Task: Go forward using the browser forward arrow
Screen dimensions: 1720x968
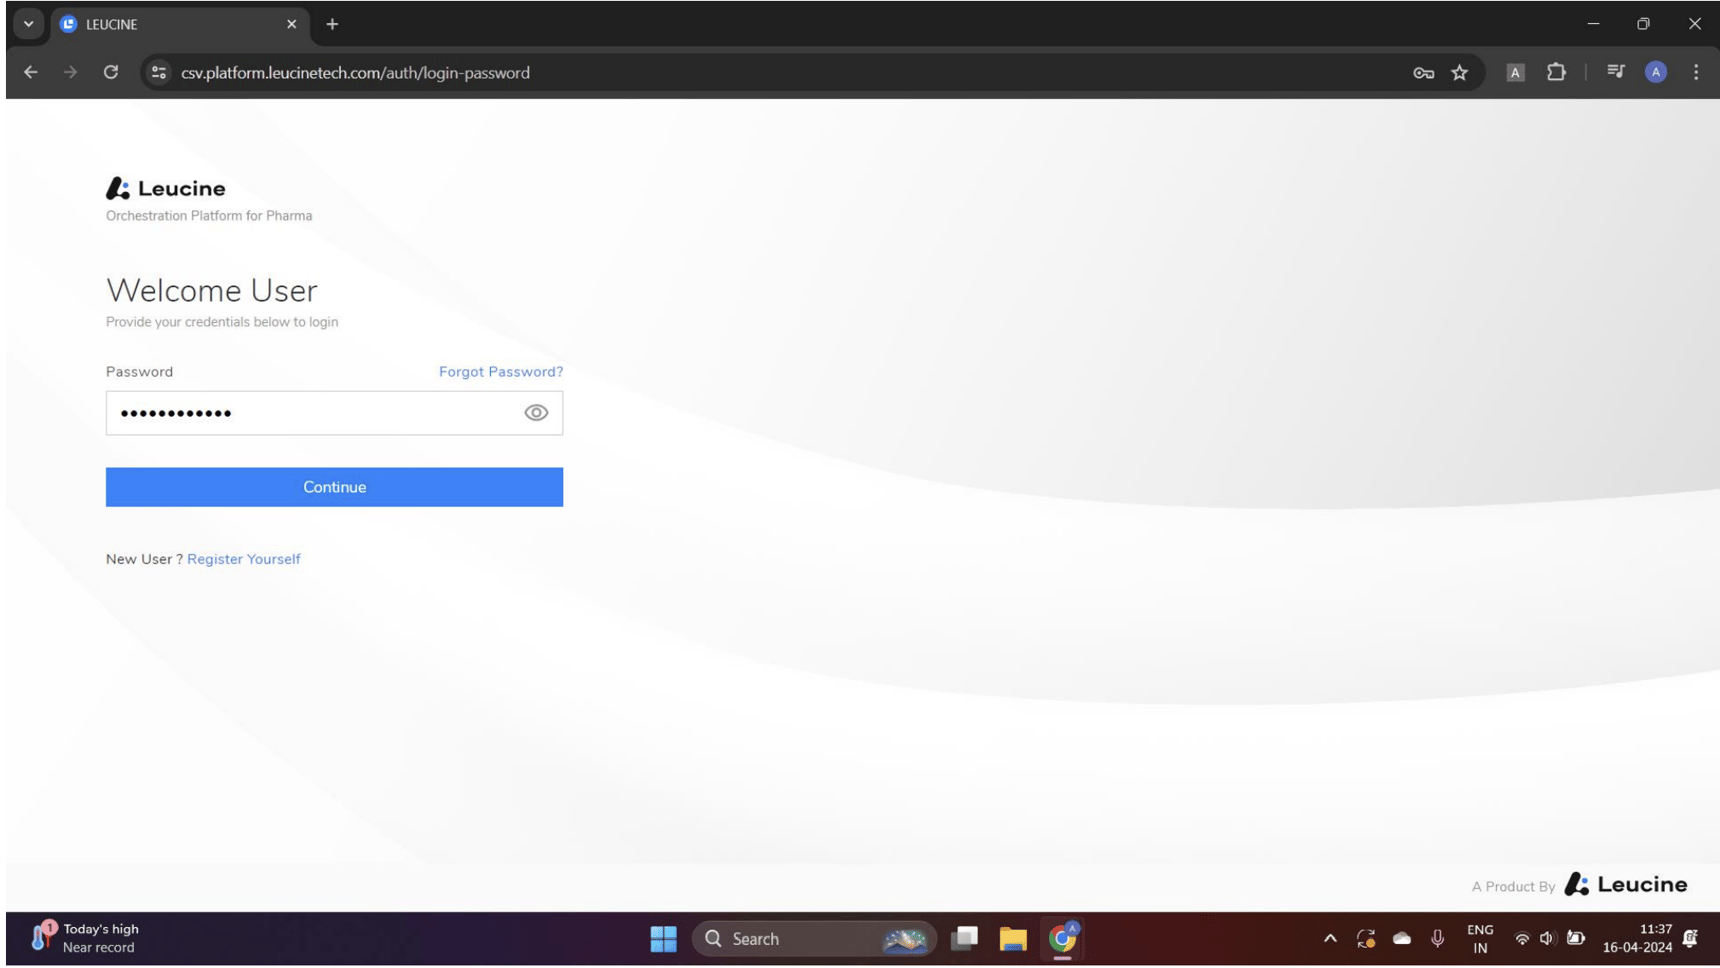Action: click(x=70, y=72)
